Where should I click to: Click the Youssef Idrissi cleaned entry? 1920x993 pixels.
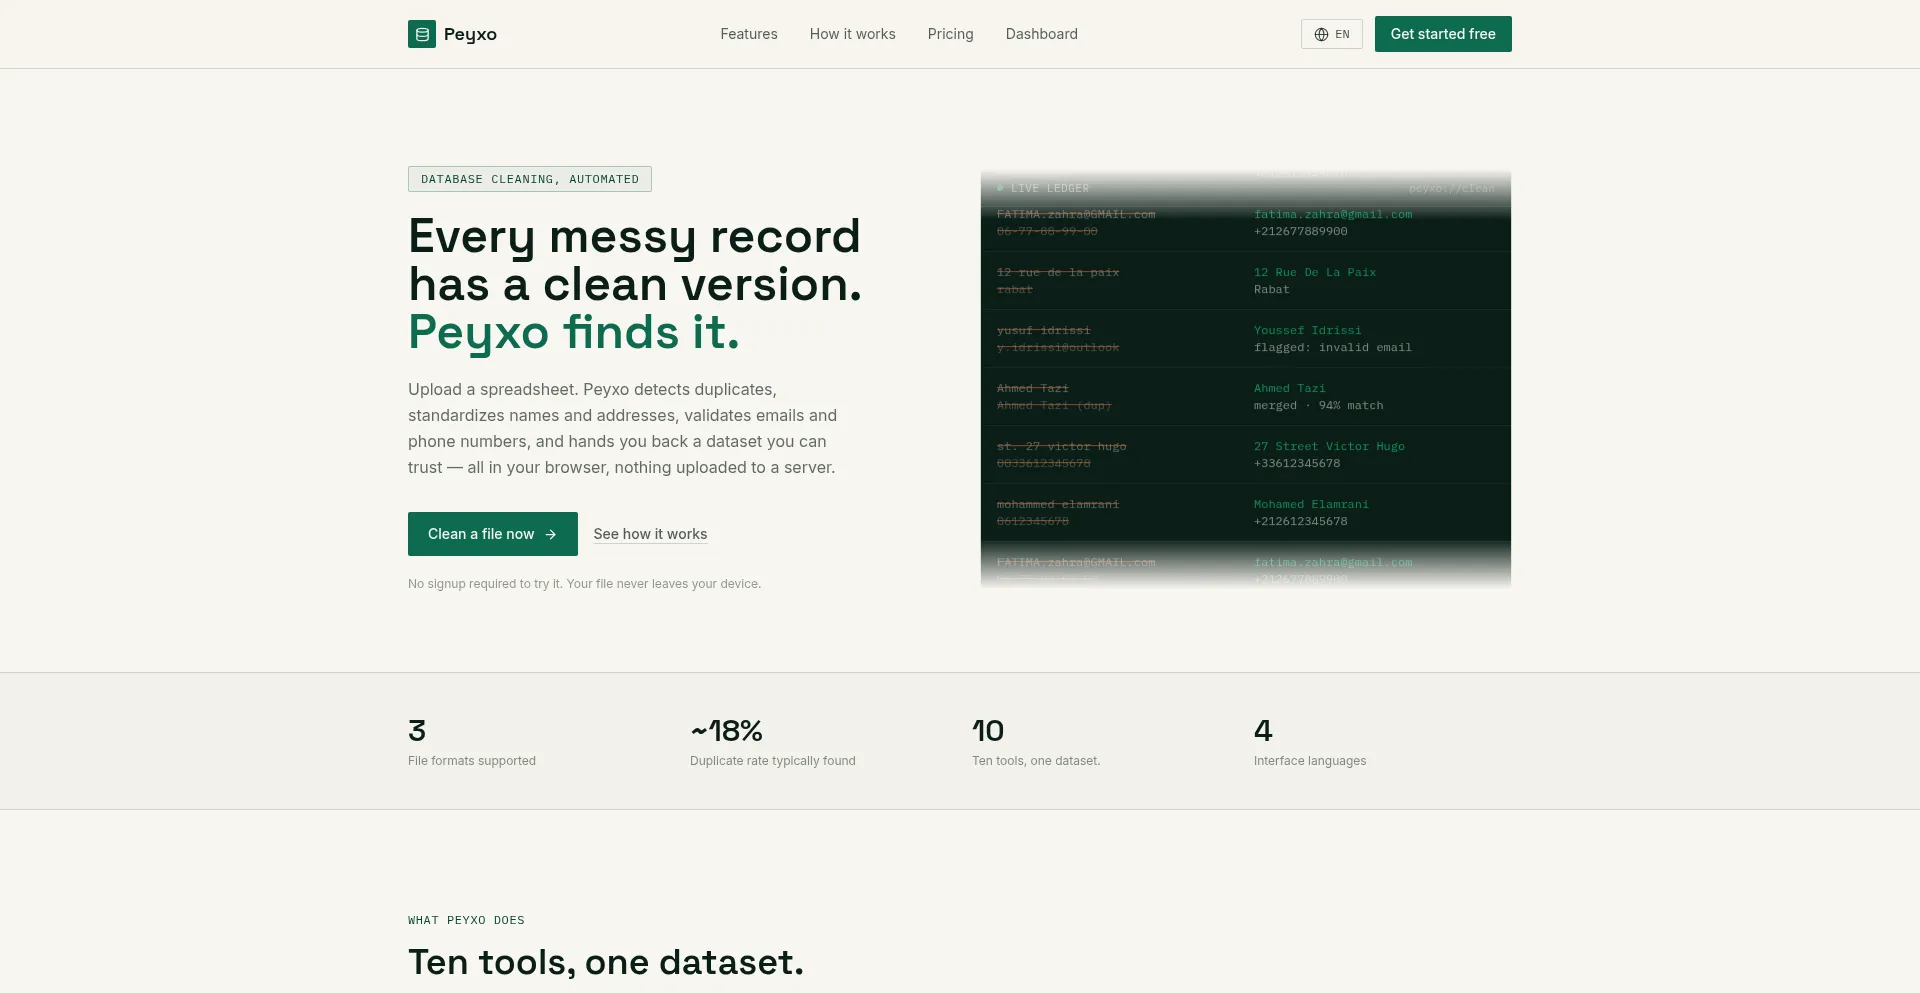coord(1308,330)
